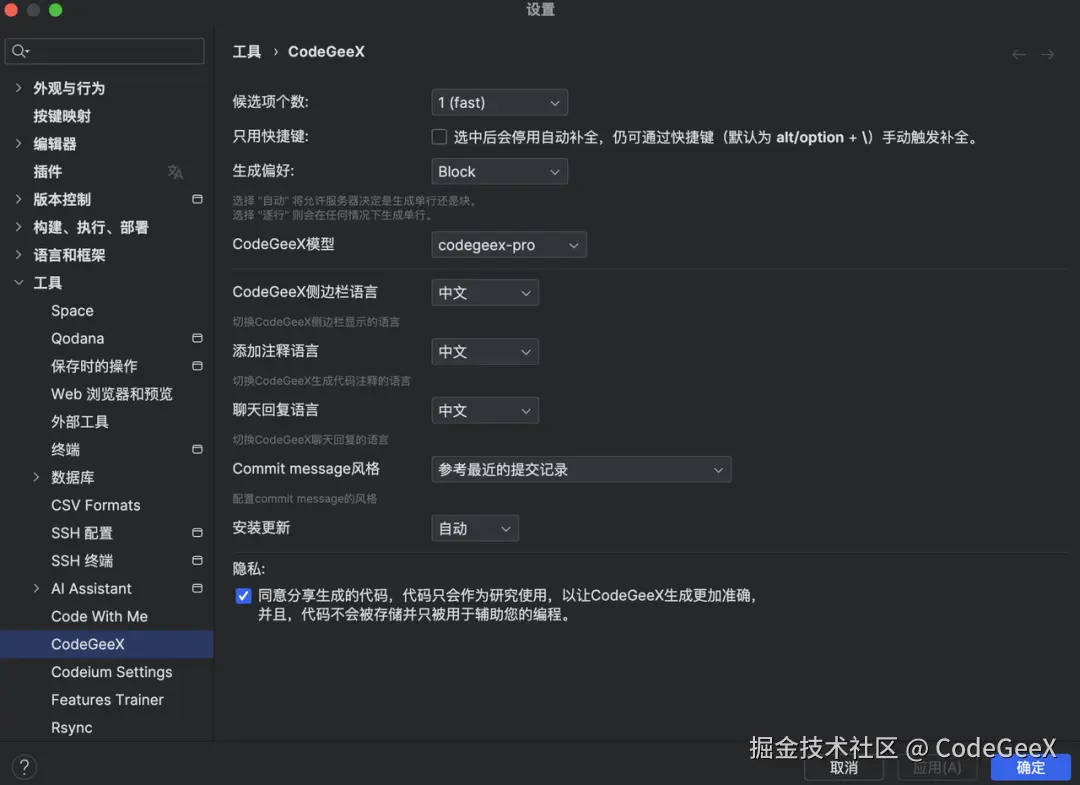This screenshot has height=785, width=1080.
Task: Open the CodeGeeX模型 dropdown
Action: (508, 244)
